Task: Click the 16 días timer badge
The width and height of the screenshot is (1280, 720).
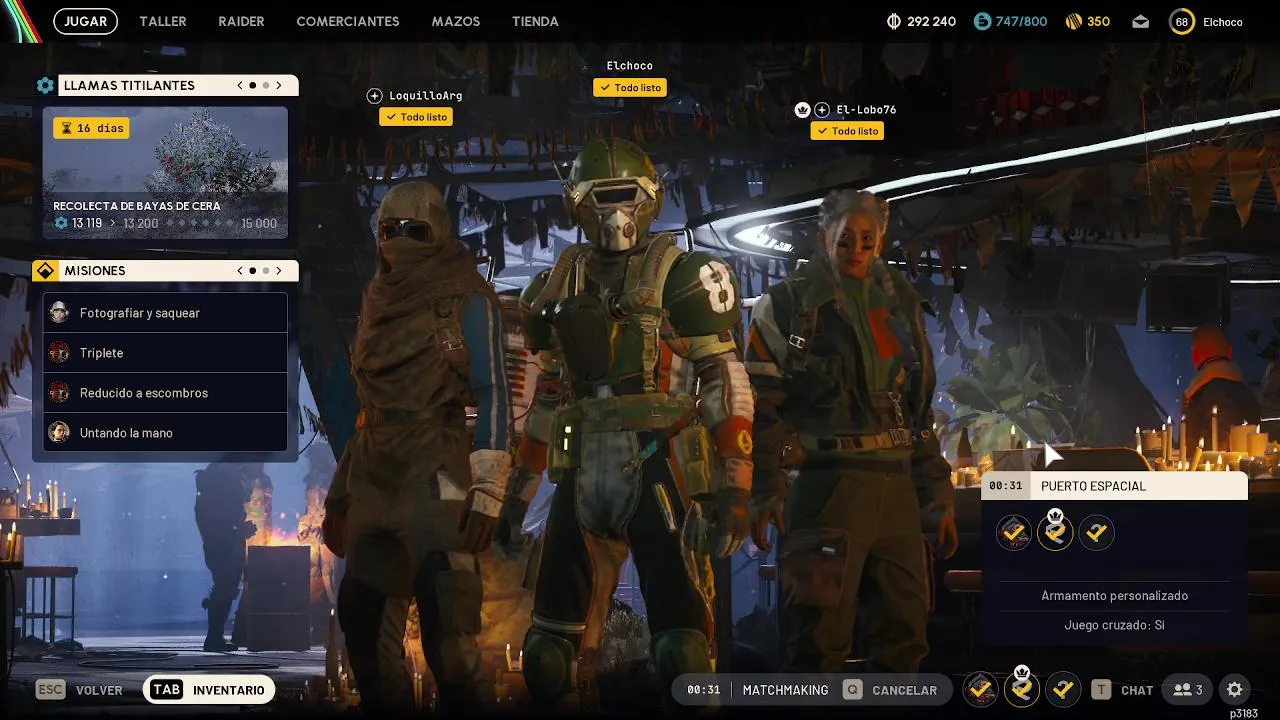Action: click(x=91, y=128)
